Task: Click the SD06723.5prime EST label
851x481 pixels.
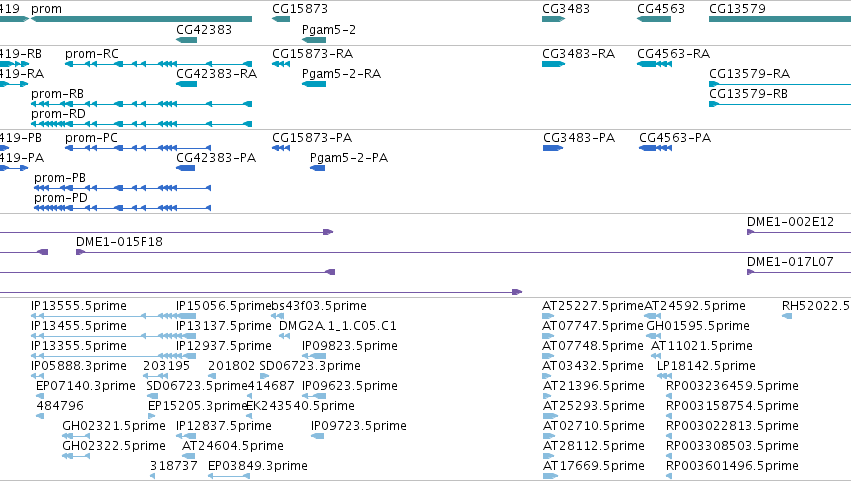Action: (x=197, y=387)
